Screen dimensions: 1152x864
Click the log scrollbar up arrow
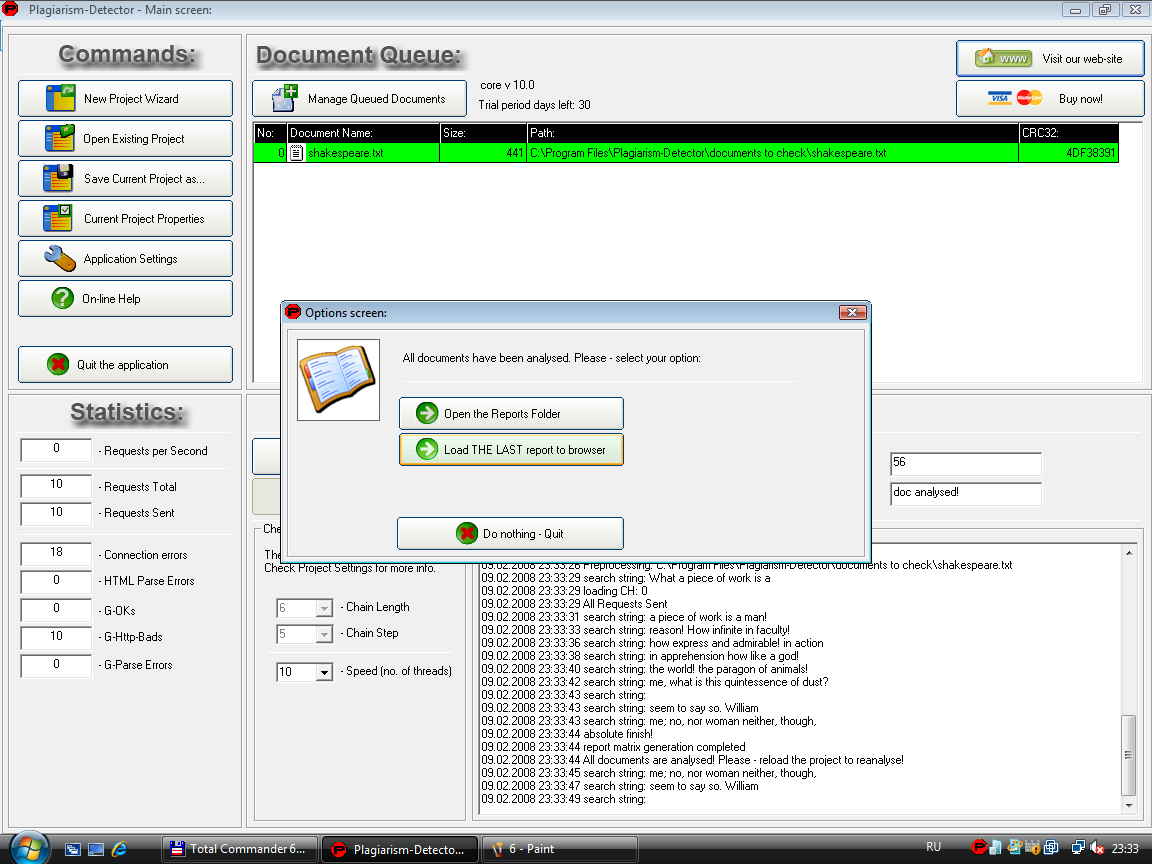(x=1129, y=552)
